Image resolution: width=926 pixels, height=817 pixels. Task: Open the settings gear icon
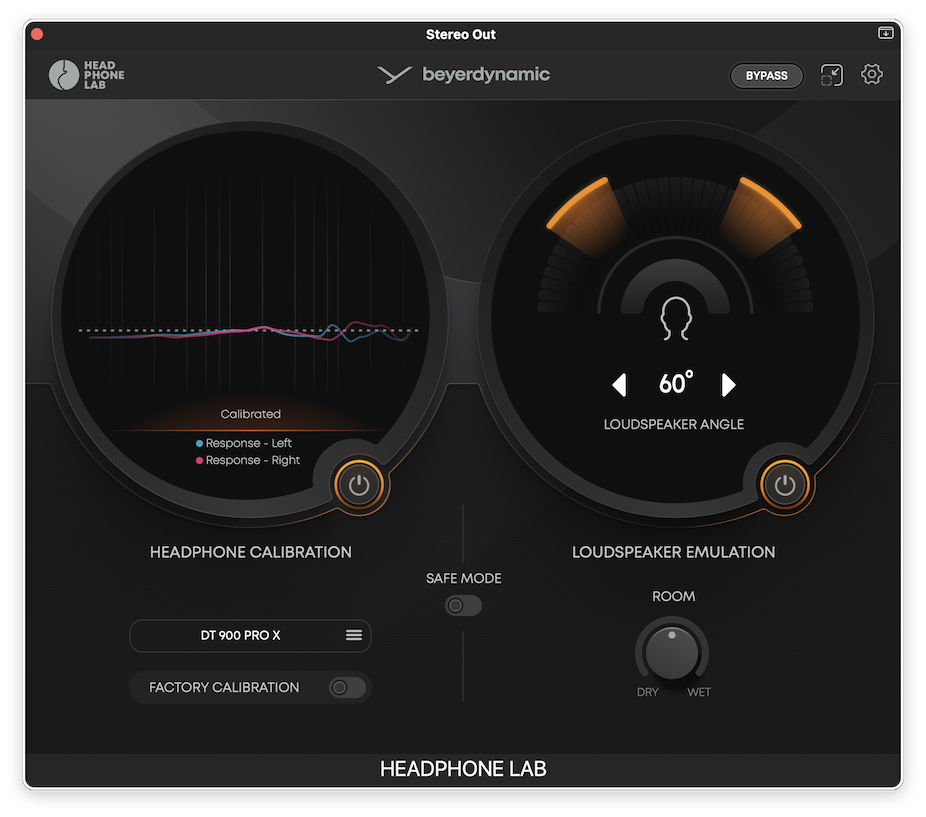(871, 74)
